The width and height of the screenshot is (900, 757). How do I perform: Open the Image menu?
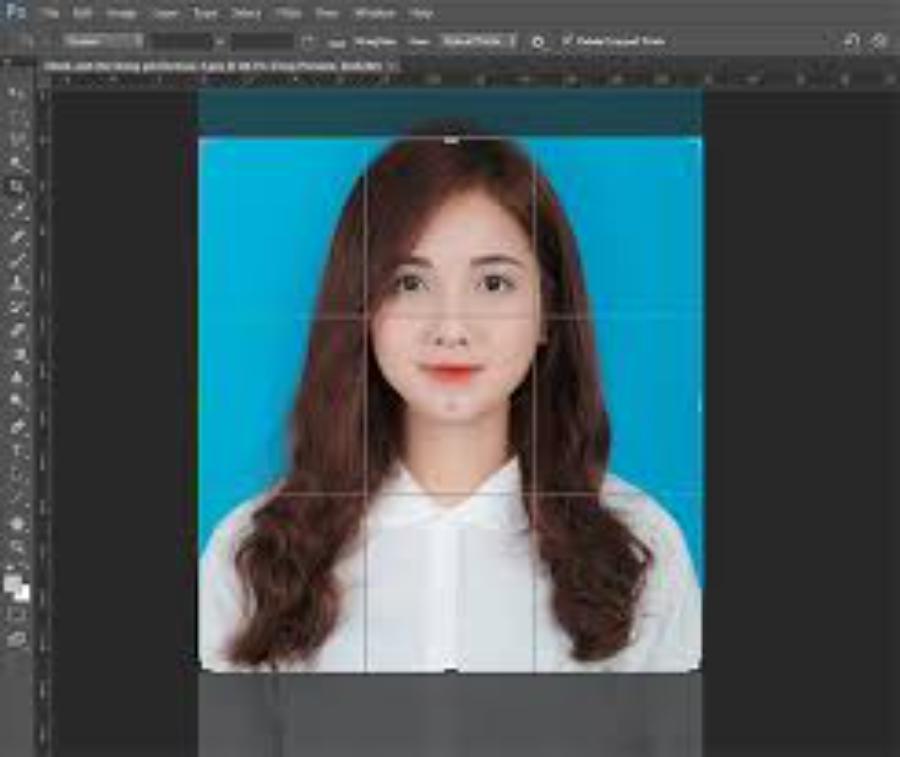122,13
